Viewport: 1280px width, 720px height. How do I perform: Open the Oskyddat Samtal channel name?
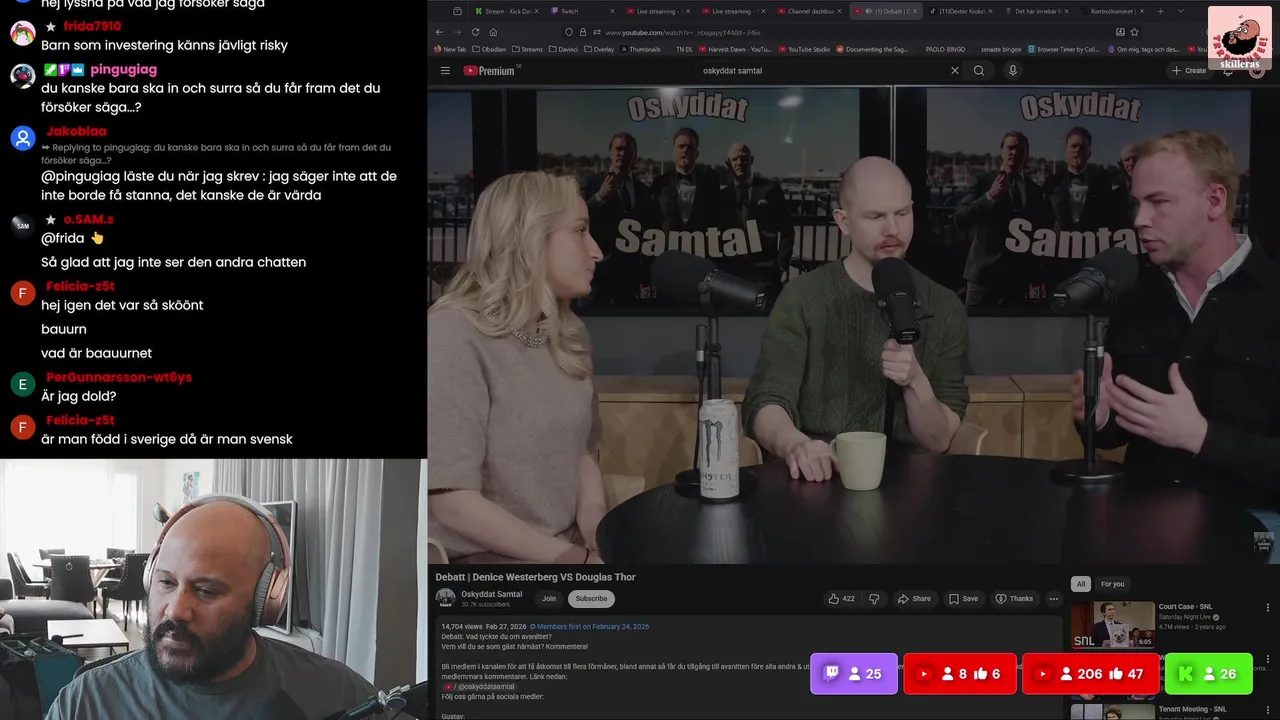pyautogui.click(x=491, y=594)
